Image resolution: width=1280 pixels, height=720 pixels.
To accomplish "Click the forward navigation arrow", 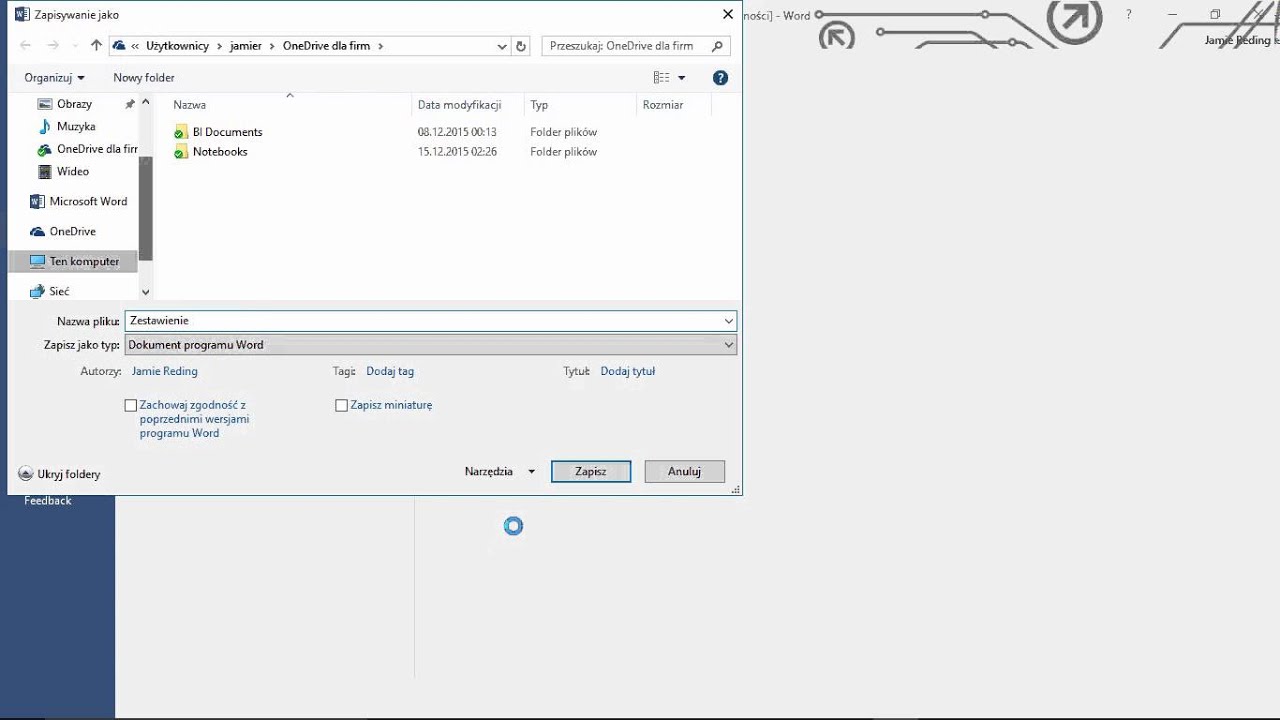I will point(54,46).
